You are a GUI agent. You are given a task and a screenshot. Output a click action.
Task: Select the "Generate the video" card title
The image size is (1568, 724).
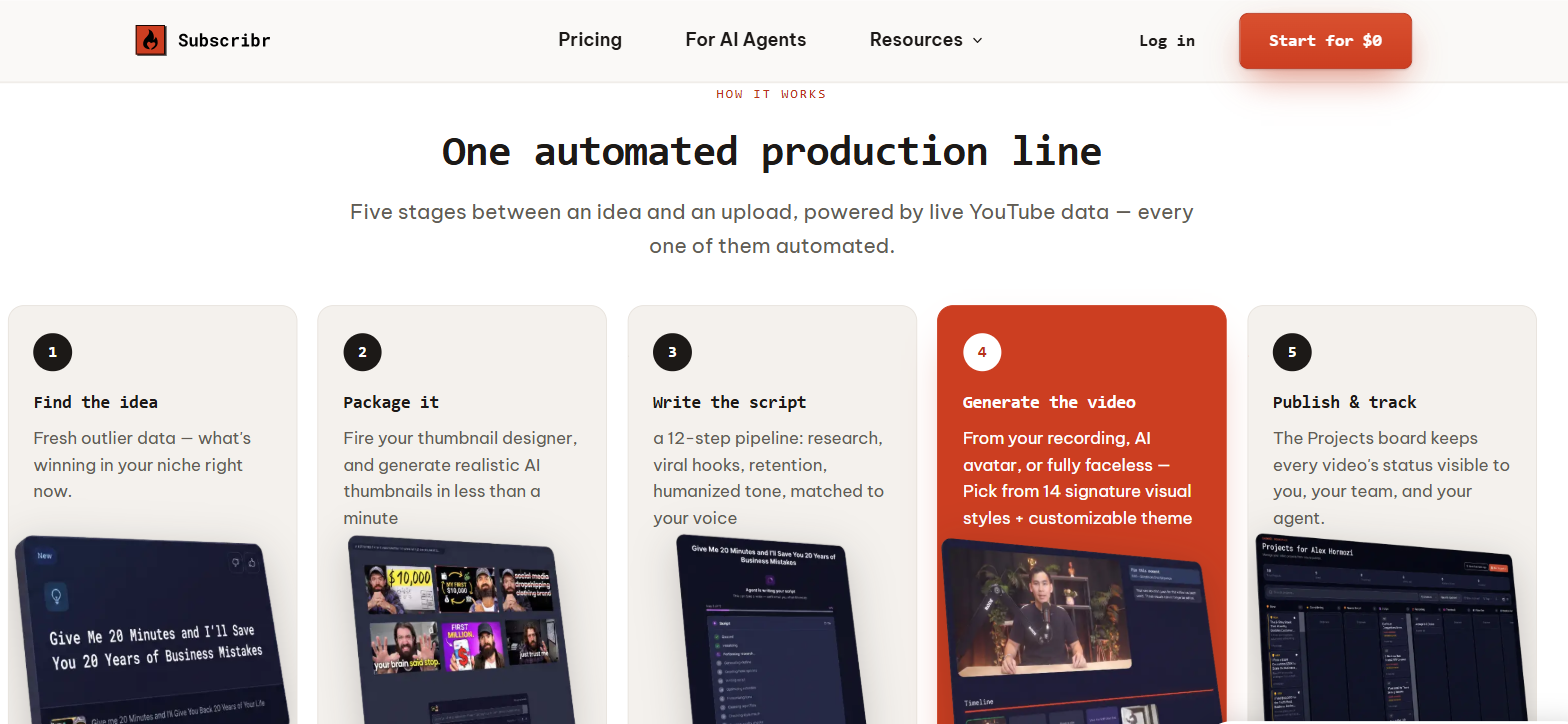point(1049,402)
